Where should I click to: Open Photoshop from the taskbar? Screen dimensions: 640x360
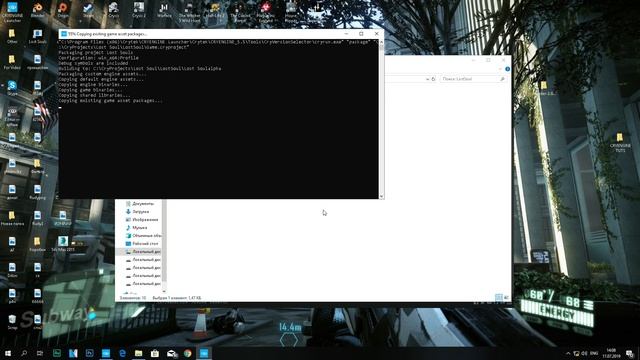[89, 353]
